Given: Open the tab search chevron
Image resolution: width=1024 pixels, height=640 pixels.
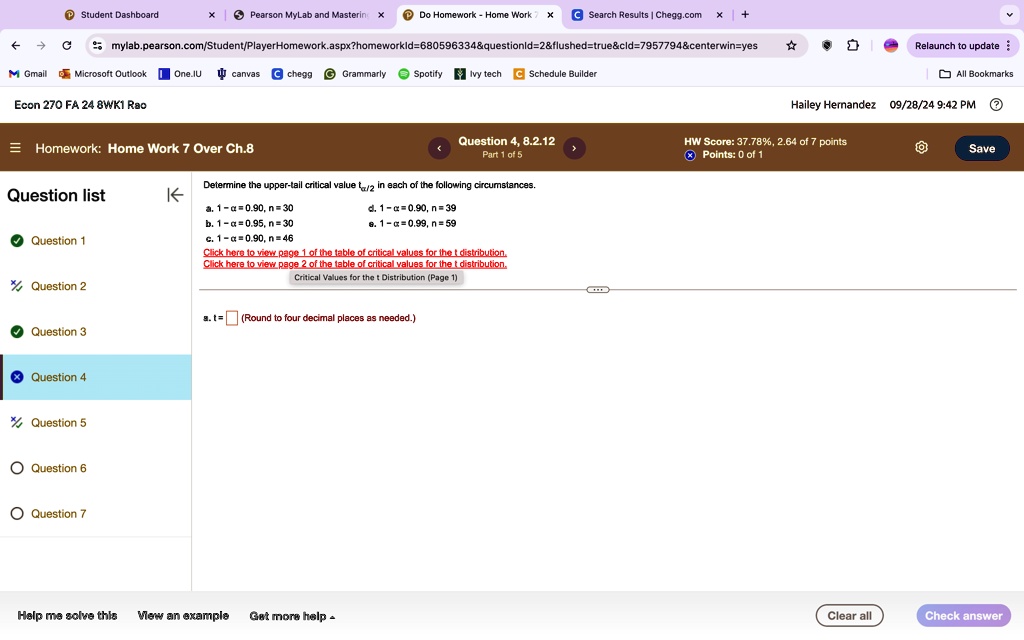Looking at the screenshot, I should pos(1009,14).
